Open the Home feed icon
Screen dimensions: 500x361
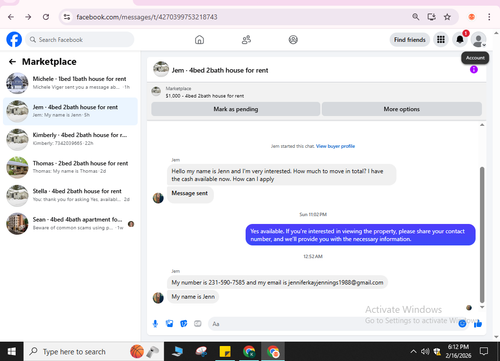[x=199, y=40]
